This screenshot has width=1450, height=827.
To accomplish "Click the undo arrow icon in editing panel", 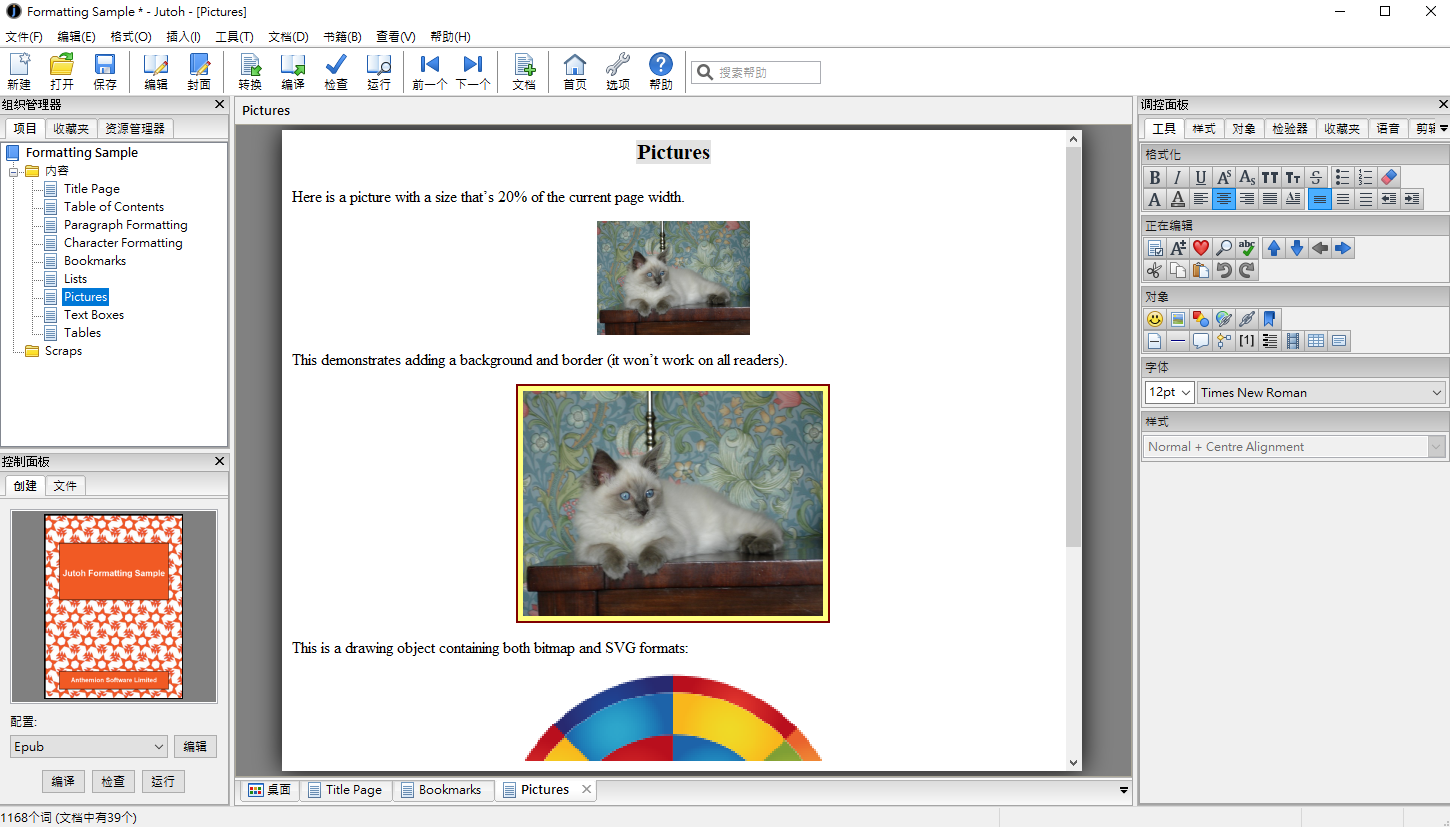I will (1224, 270).
